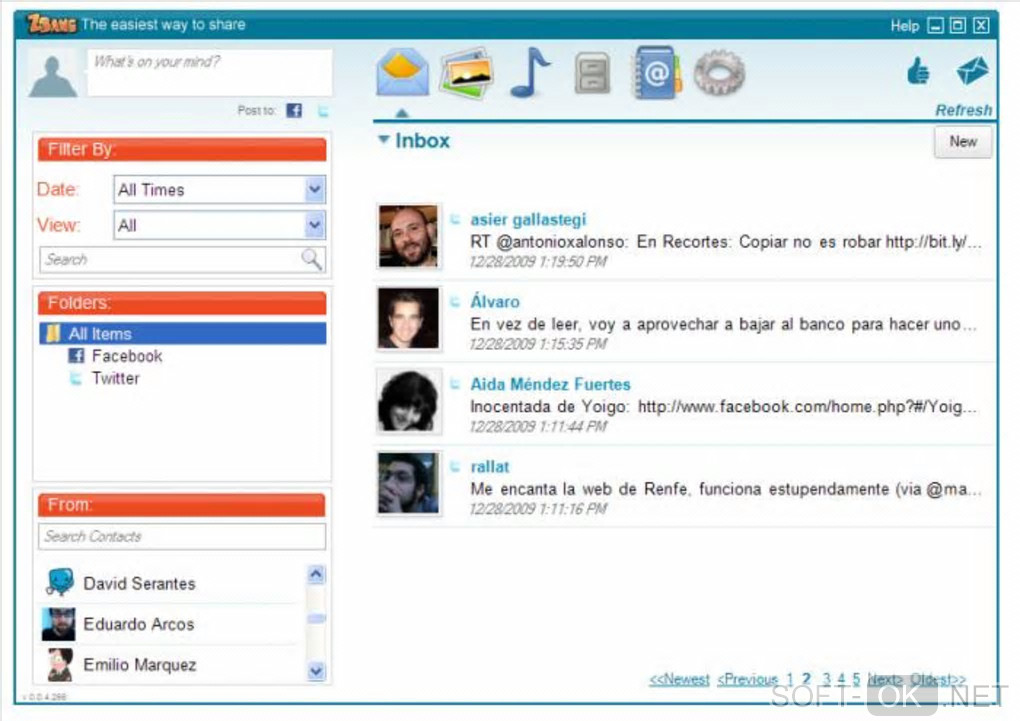Open the Date filter dropdown
This screenshot has width=1020, height=721.
(315, 190)
